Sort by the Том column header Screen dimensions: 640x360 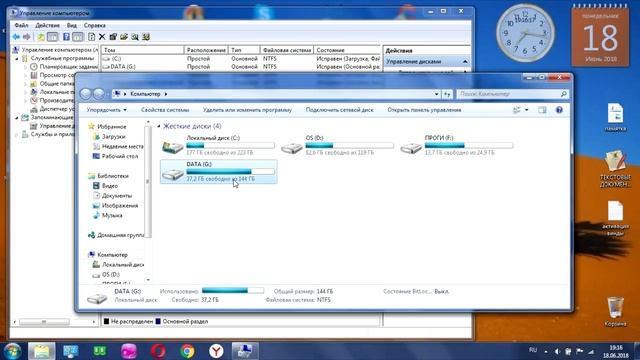coord(142,50)
